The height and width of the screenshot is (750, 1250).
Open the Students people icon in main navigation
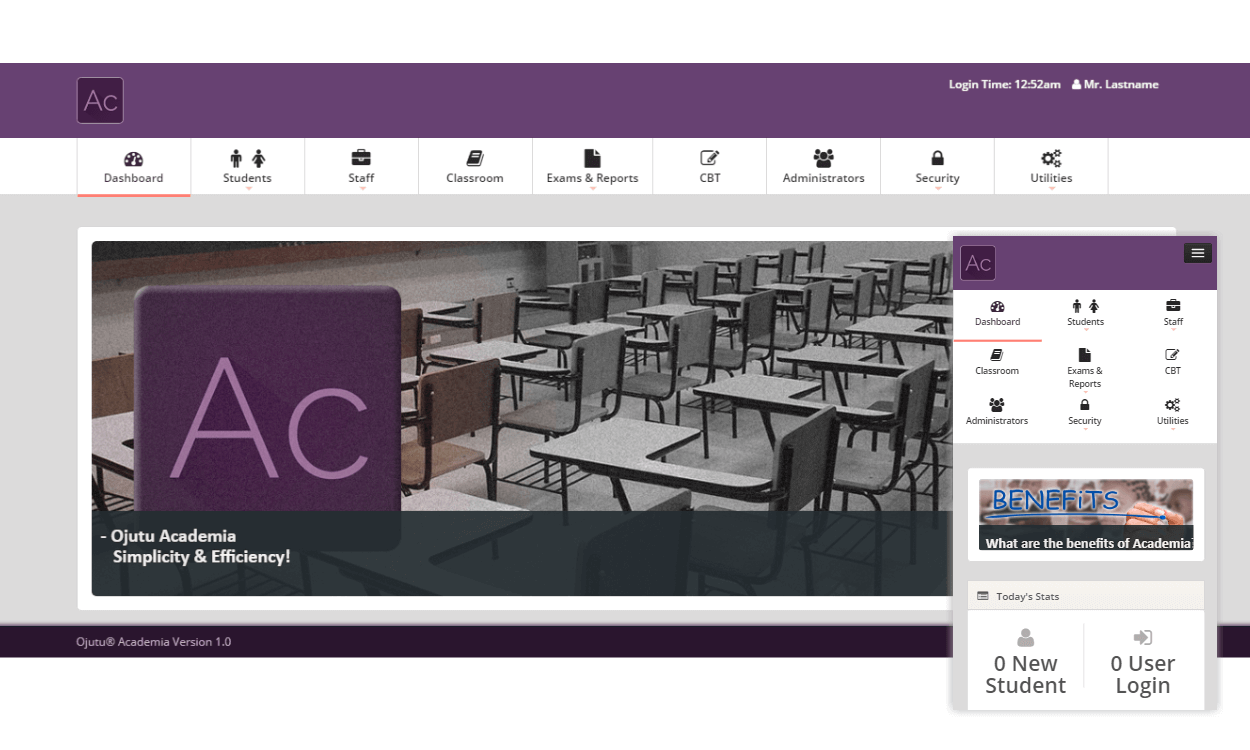point(247,158)
